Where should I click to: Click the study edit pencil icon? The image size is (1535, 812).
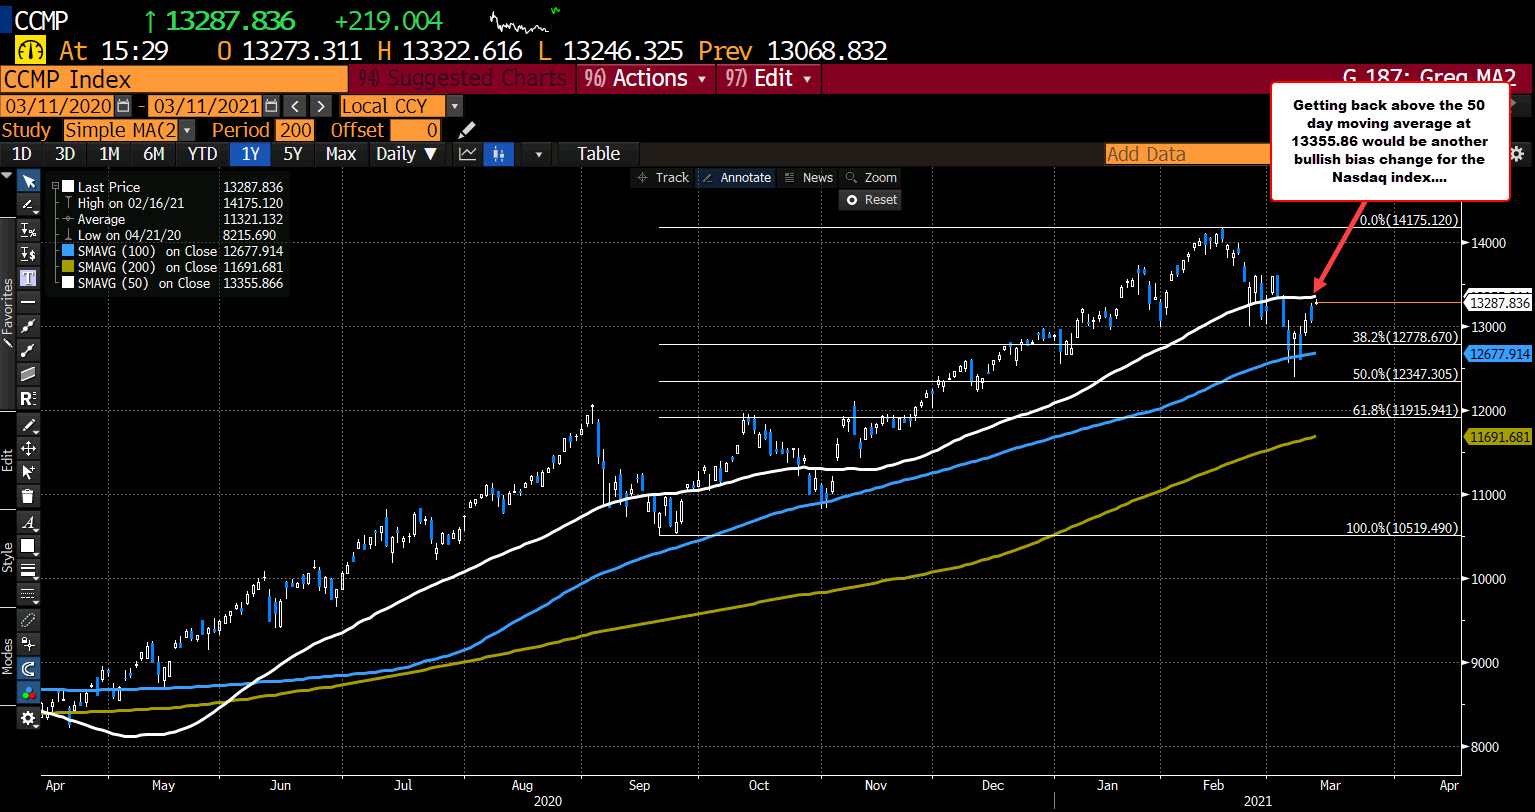(466, 130)
